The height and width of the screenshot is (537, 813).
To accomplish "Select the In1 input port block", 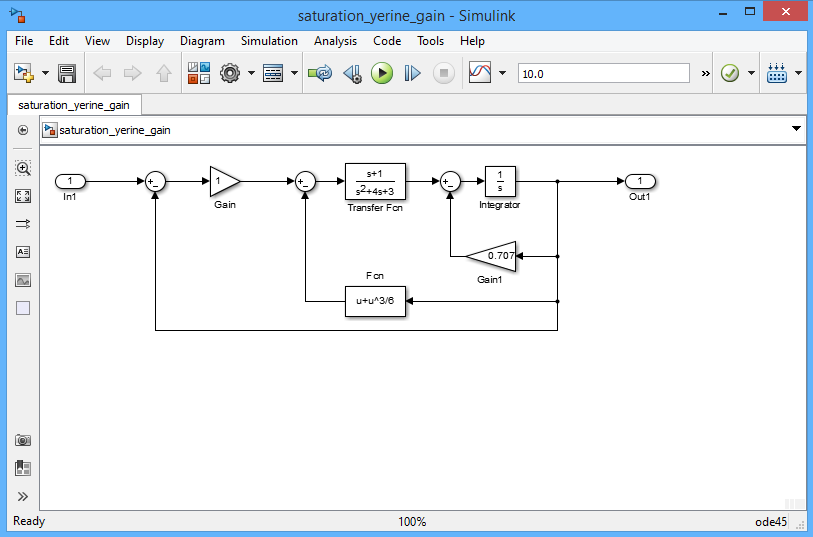I will [70, 181].
